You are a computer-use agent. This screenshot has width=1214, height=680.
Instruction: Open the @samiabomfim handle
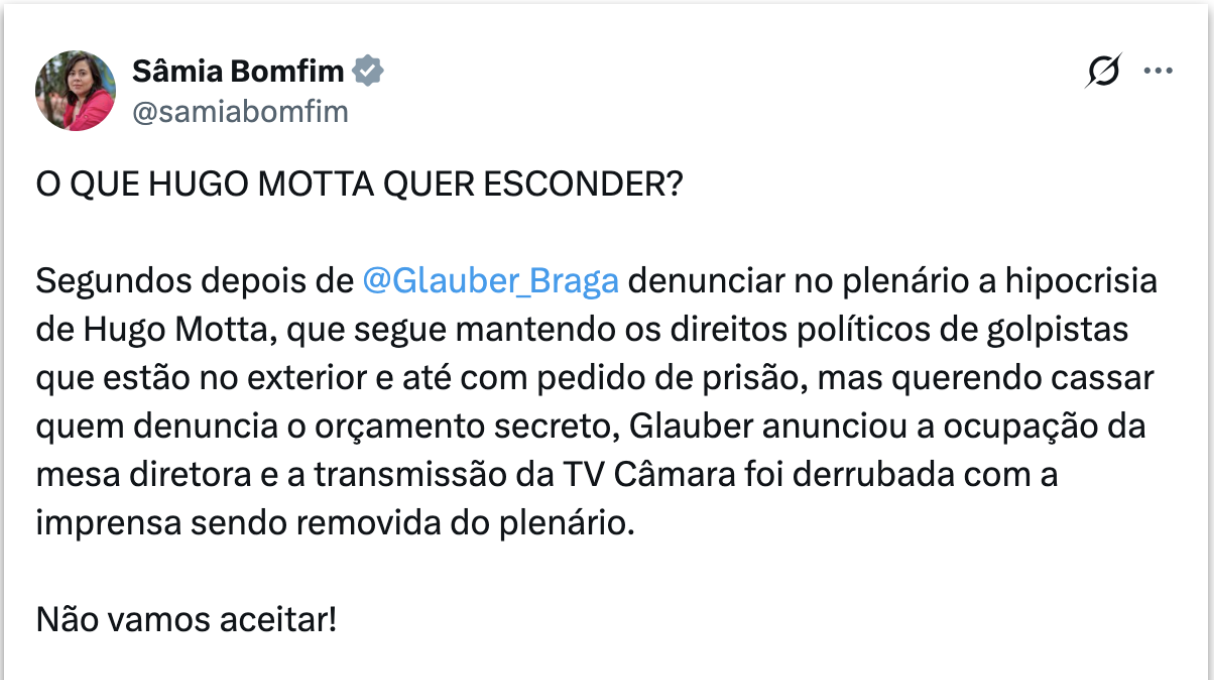[240, 112]
